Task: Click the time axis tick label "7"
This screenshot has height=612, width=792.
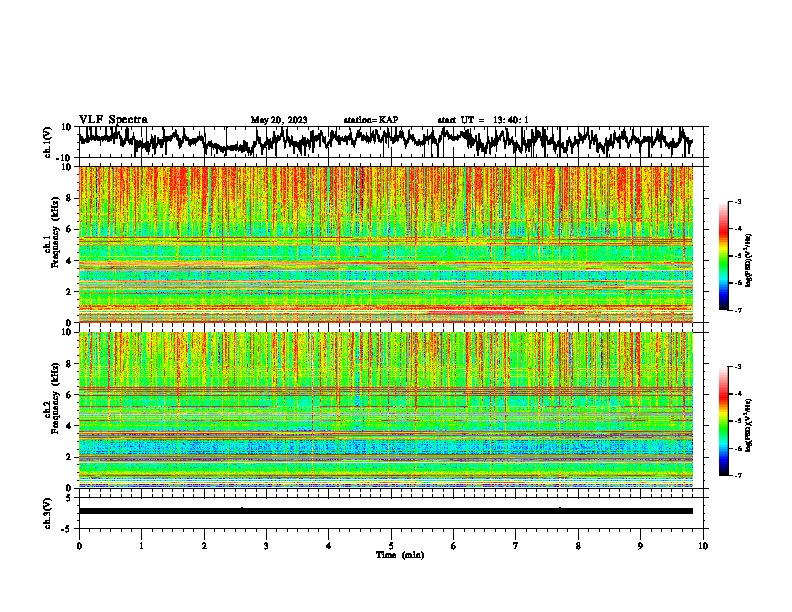Action: pos(516,546)
